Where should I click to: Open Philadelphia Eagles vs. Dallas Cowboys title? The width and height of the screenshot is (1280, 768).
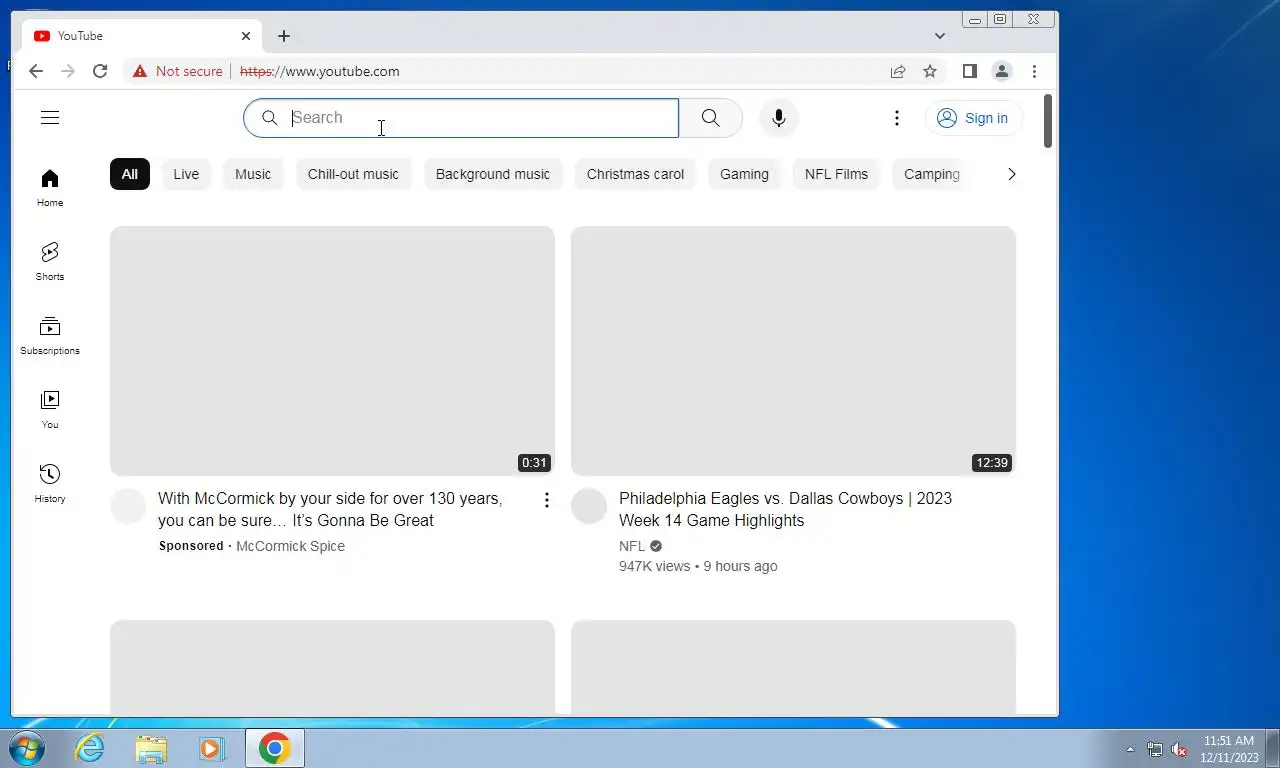(785, 509)
